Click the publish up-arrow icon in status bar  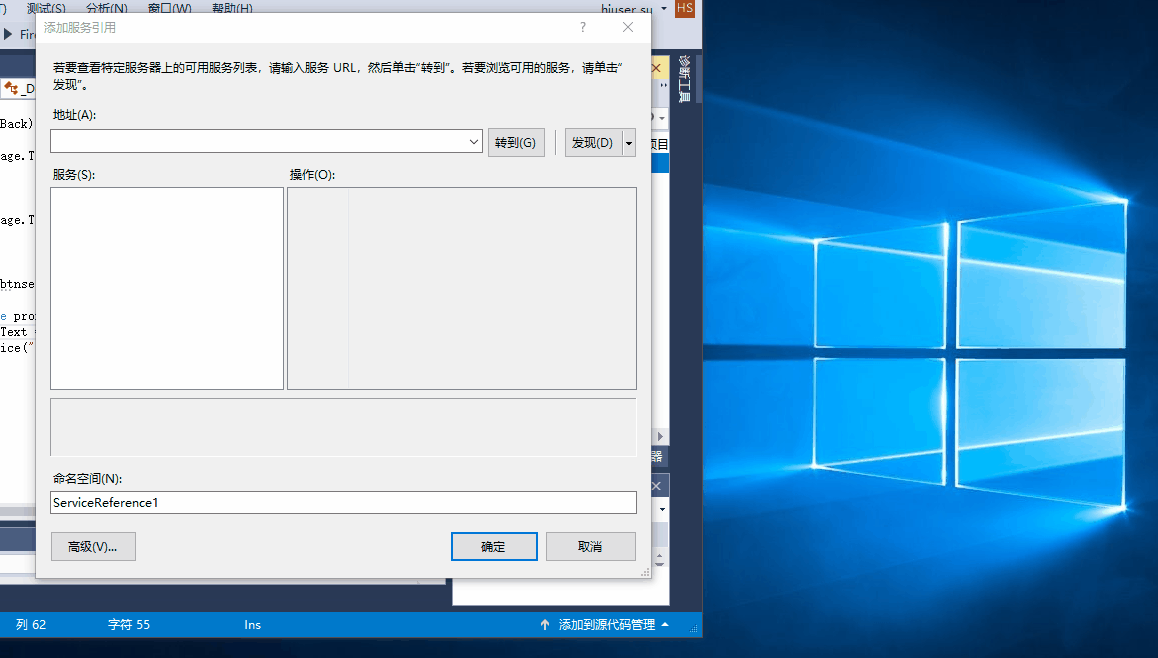coord(545,625)
